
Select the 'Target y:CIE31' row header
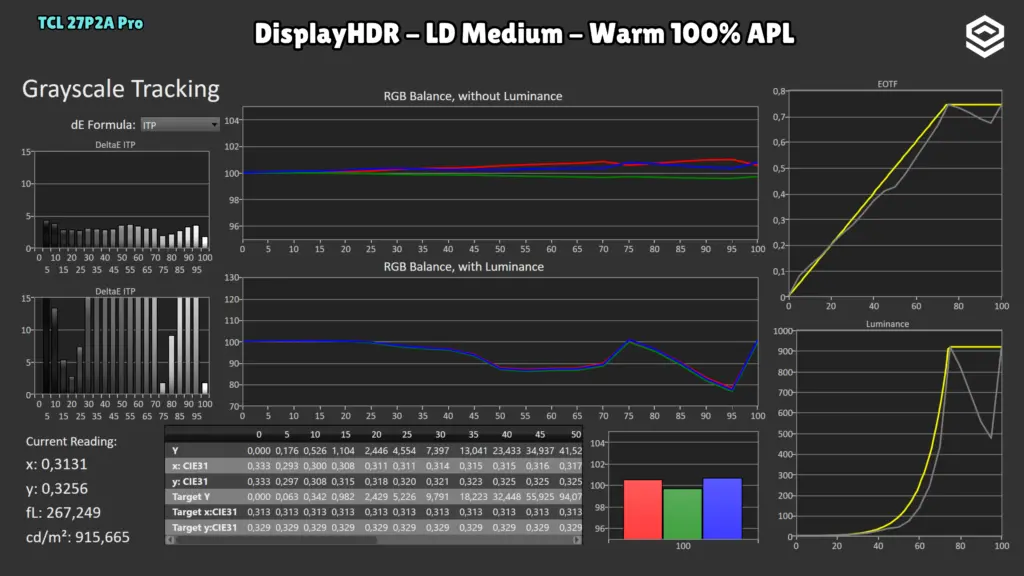point(204,527)
